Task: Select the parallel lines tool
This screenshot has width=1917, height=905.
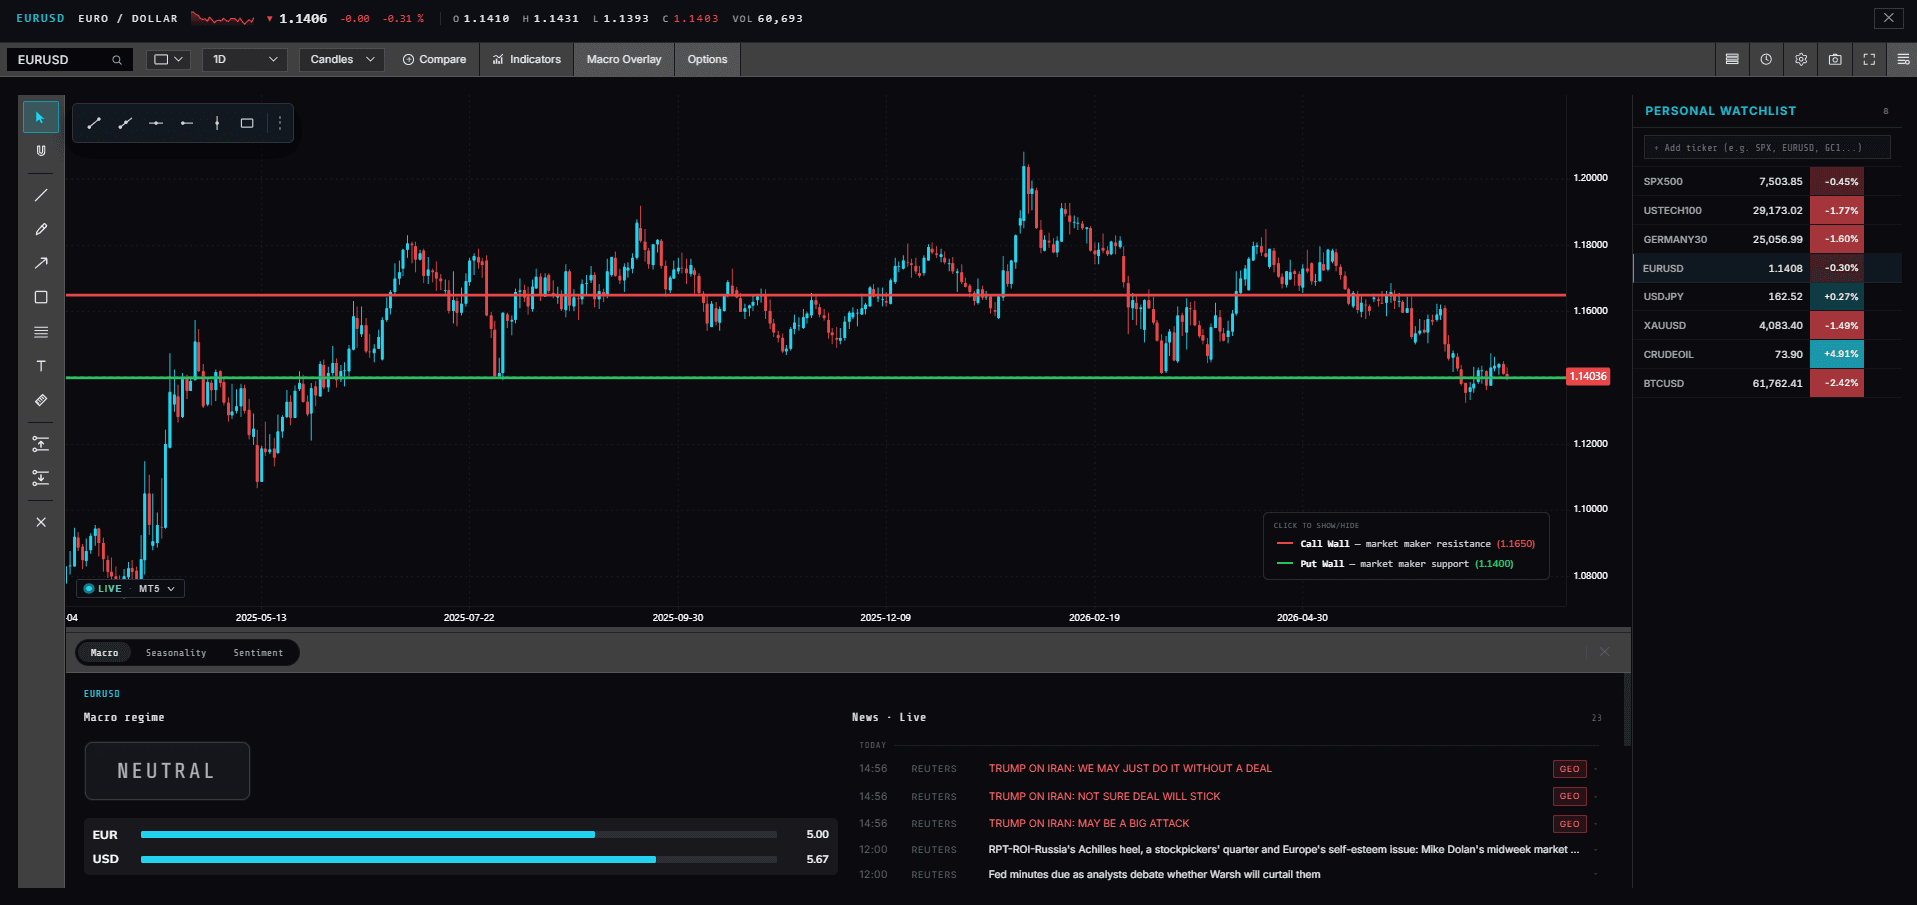Action: [x=41, y=332]
